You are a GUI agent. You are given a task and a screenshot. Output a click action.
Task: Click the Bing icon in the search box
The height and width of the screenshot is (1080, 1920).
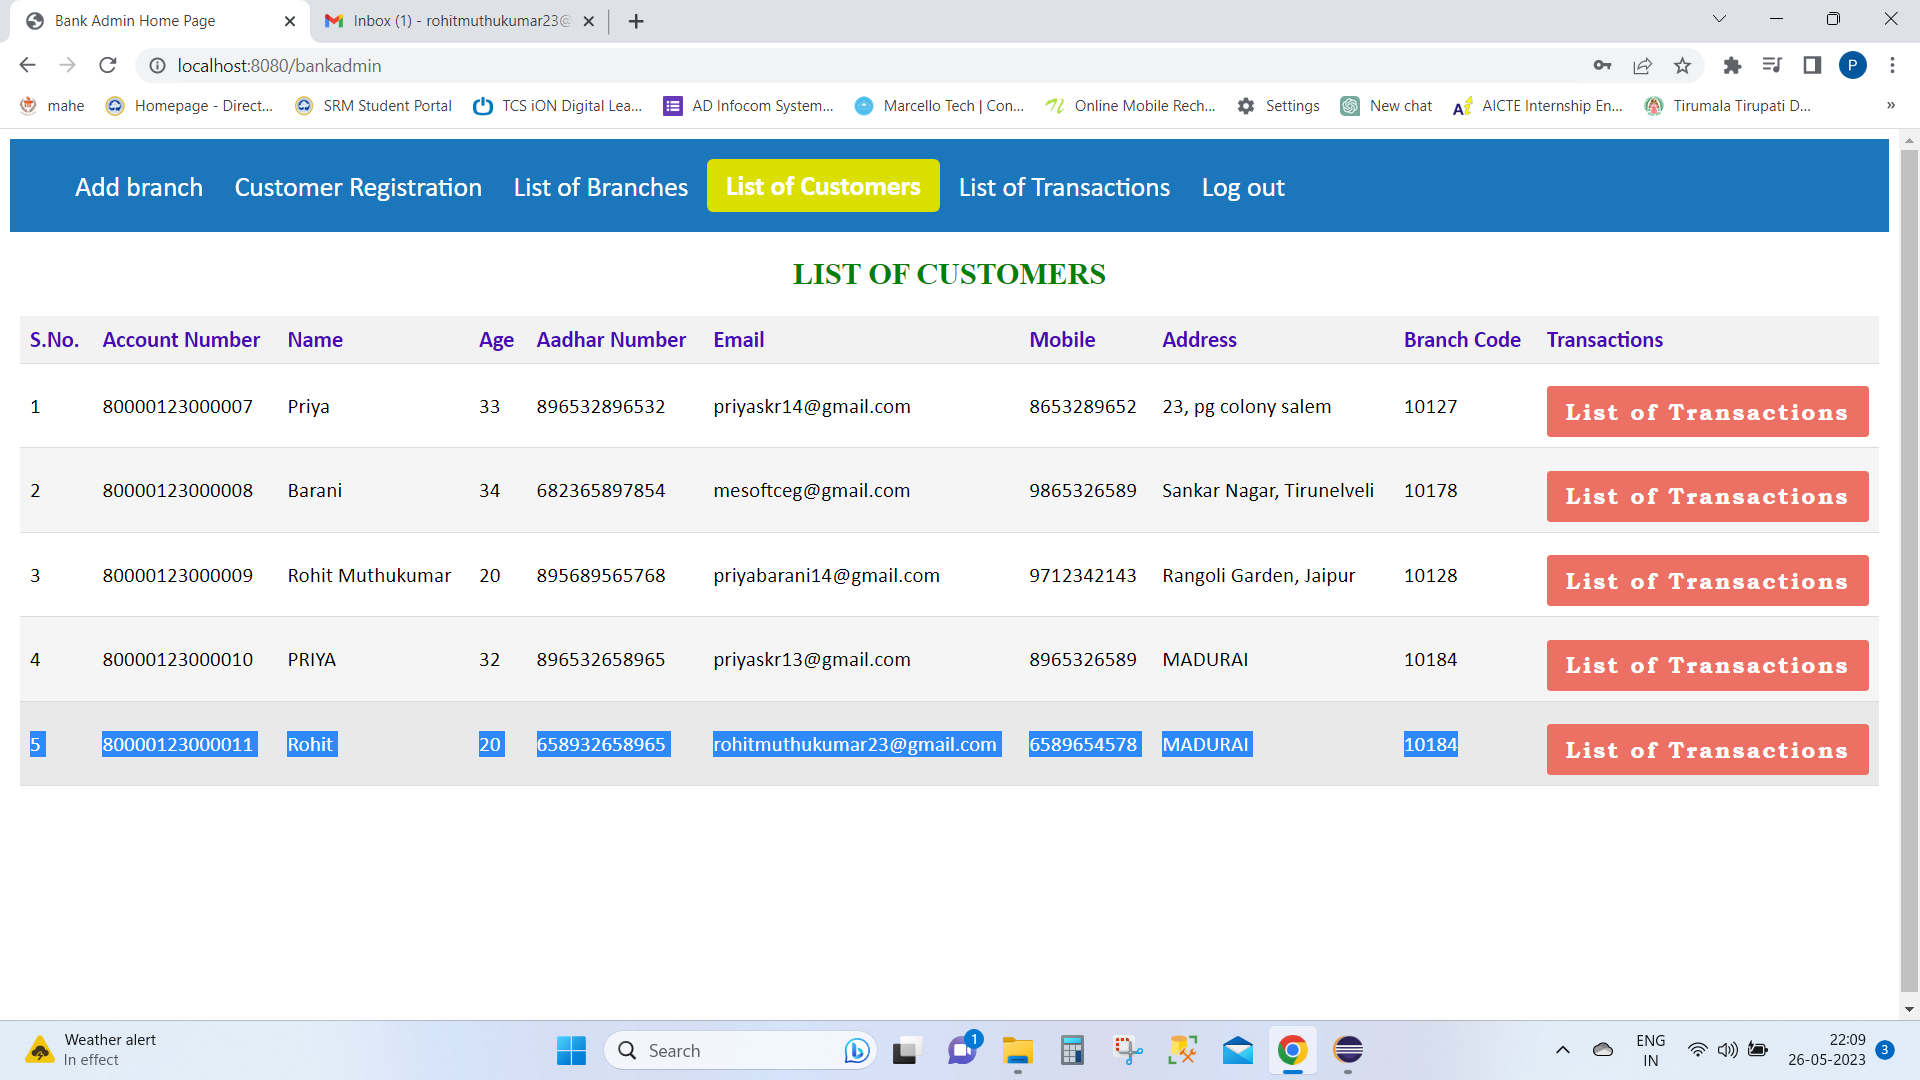(856, 1050)
